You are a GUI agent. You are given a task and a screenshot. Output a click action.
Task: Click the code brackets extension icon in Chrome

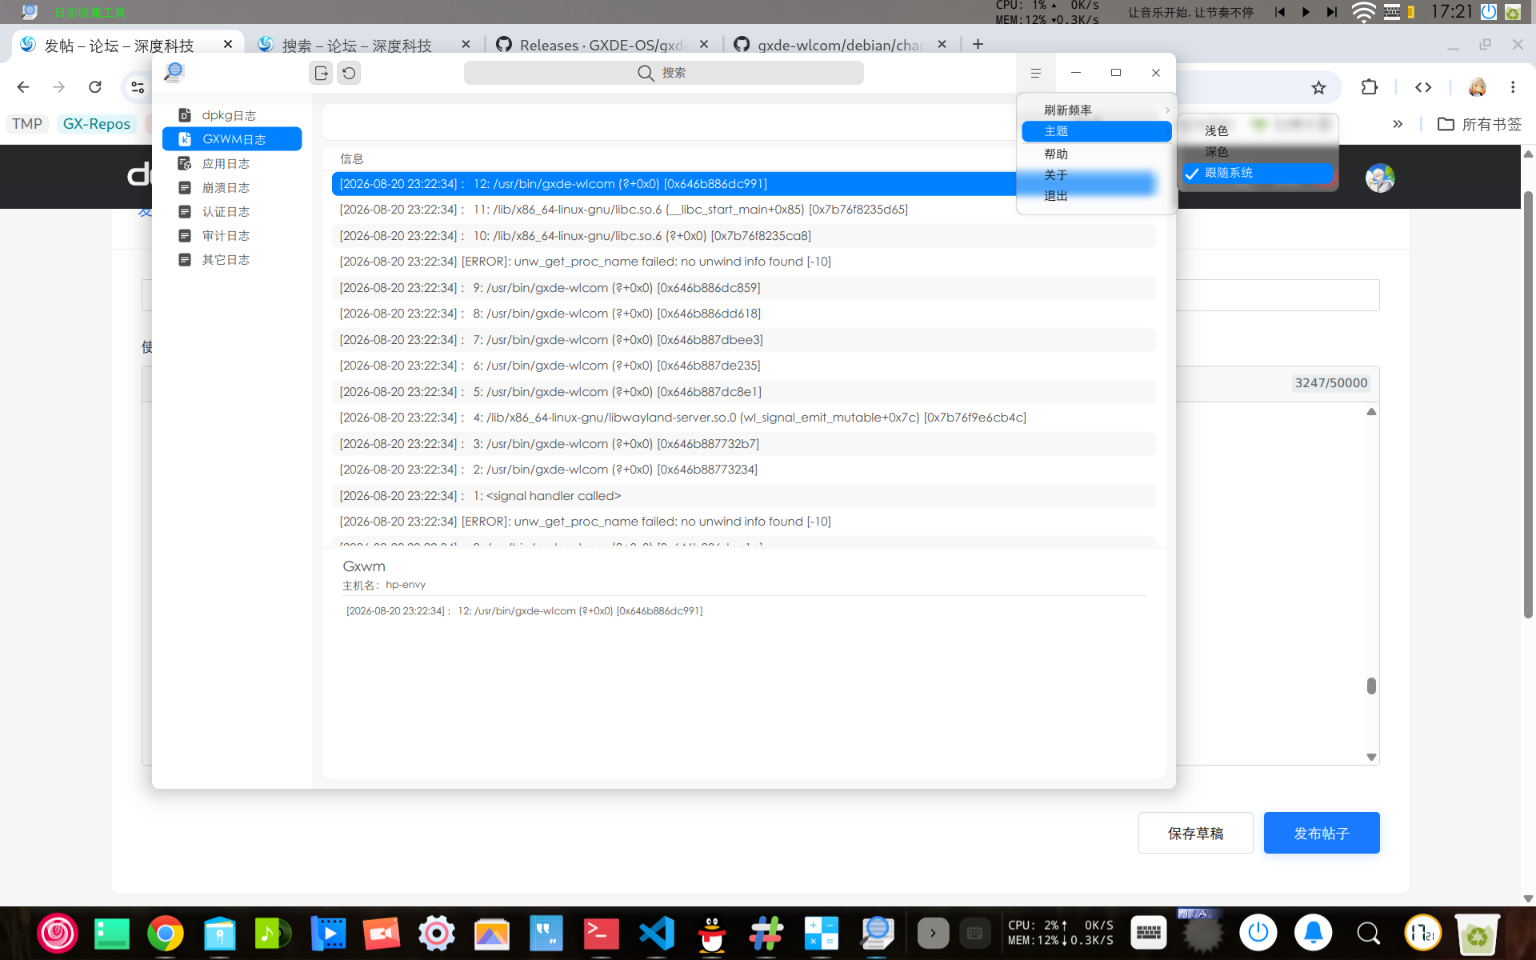pyautogui.click(x=1423, y=87)
